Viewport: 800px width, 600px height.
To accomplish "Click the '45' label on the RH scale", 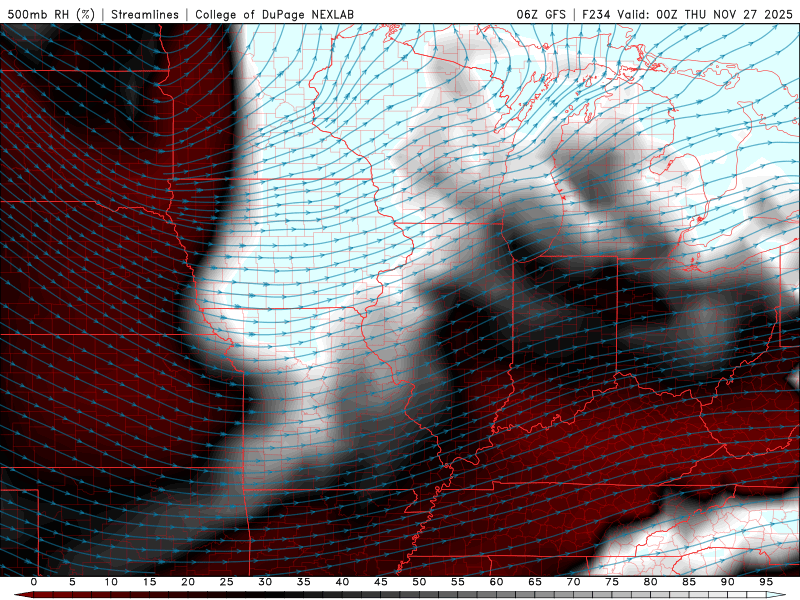I will point(381,582).
